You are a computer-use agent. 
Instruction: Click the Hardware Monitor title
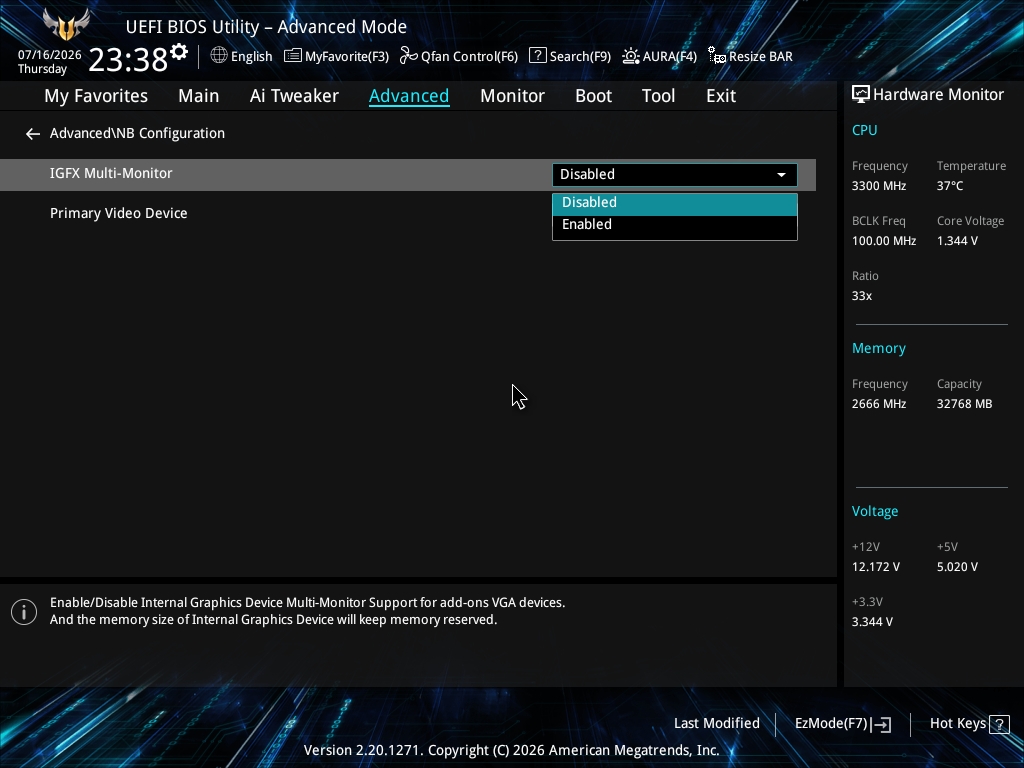(938, 95)
